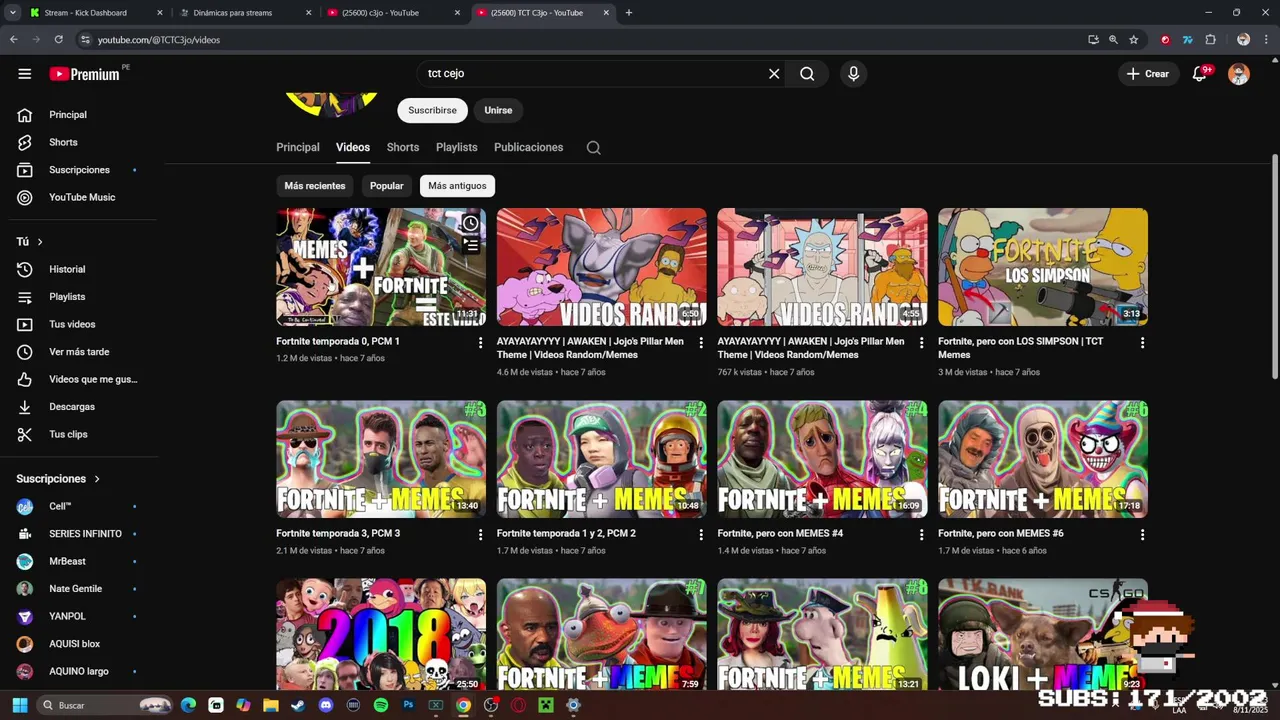Add first video to queue overlay
1280x720 pixels.
click(470, 245)
